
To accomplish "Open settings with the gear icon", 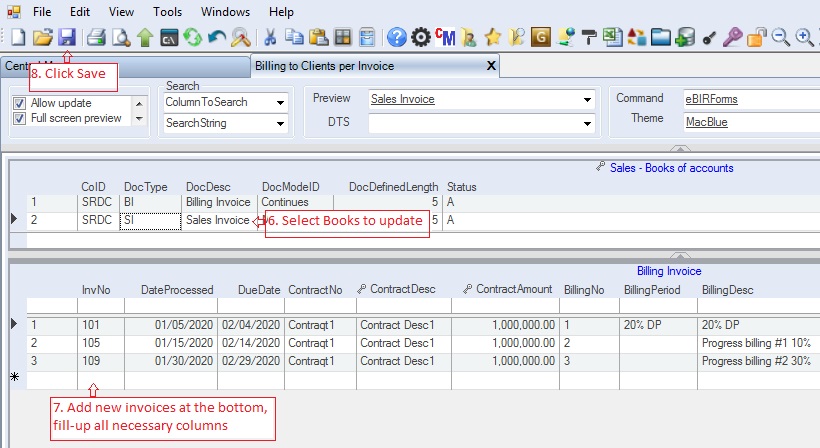I will coord(421,38).
